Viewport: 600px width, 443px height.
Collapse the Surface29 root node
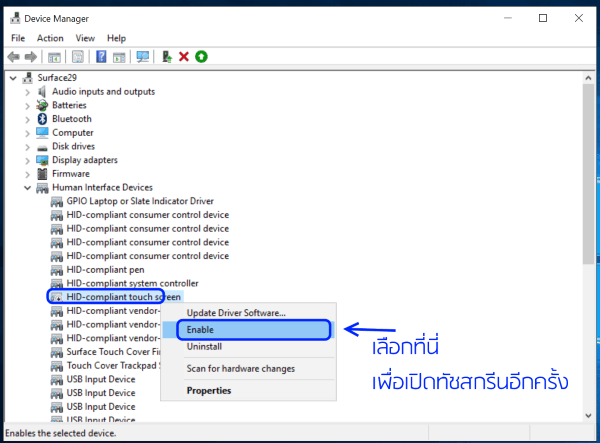pyautogui.click(x=12, y=78)
